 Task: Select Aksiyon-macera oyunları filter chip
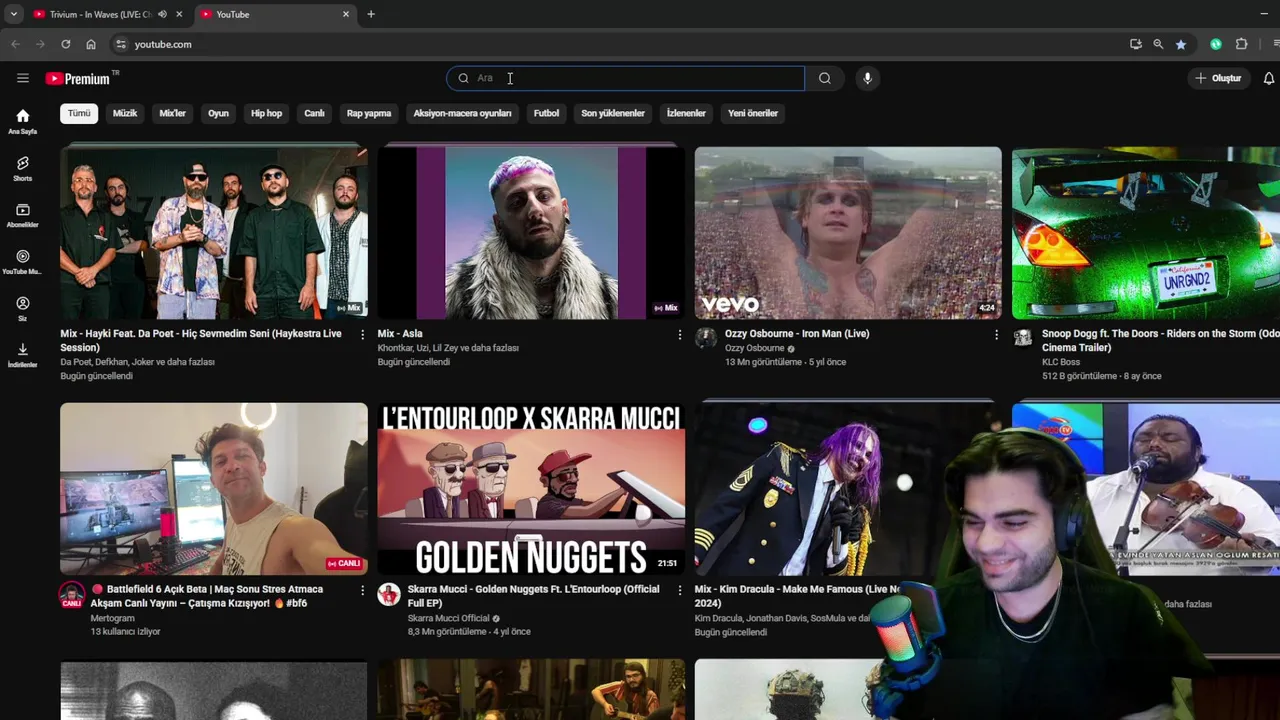tap(462, 113)
